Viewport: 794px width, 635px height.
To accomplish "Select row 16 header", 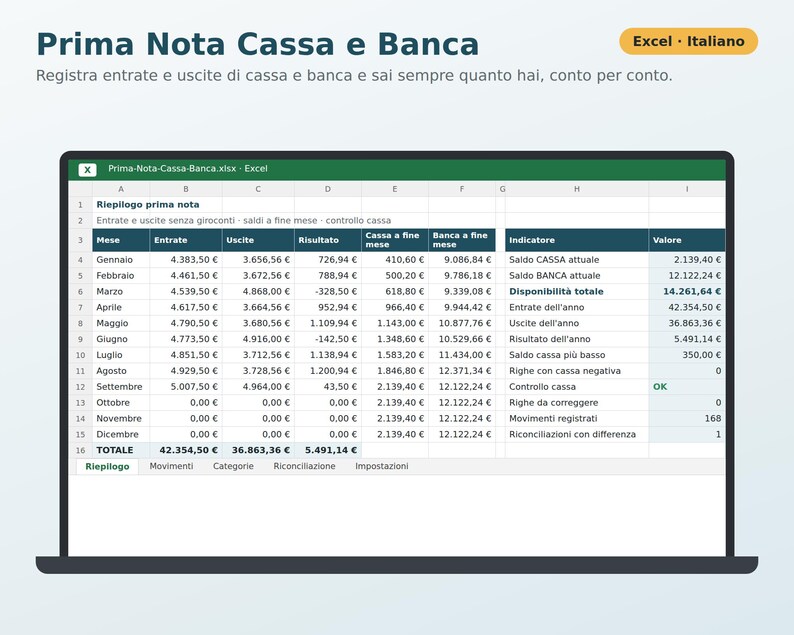I will [x=81, y=450].
